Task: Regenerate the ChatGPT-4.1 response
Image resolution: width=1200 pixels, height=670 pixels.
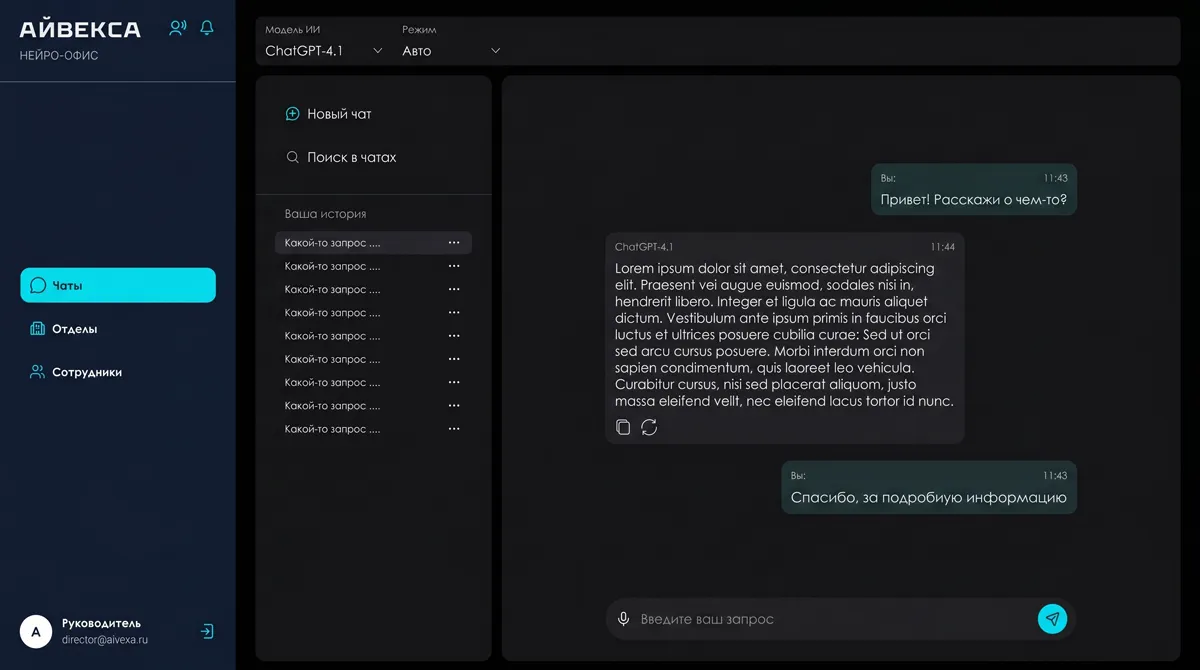Action: 649,427
